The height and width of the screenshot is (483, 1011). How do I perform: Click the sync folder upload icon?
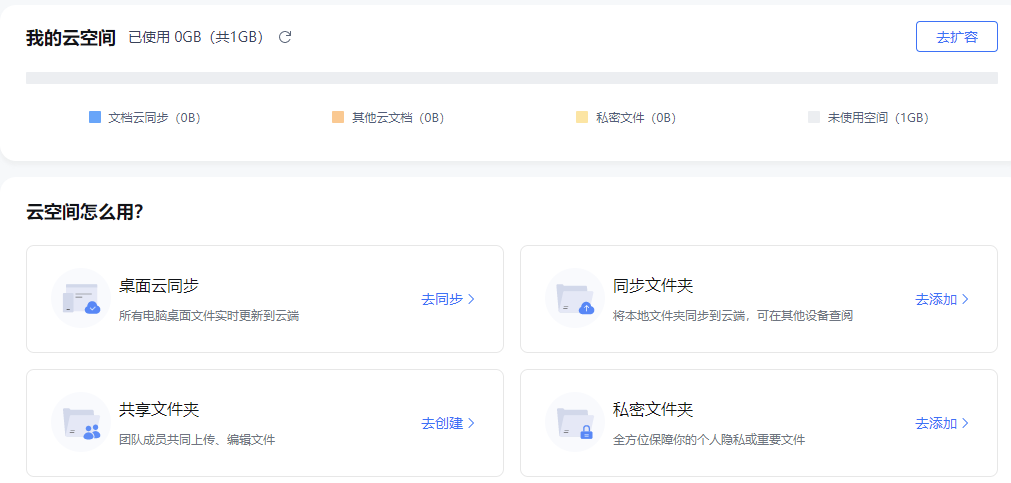click(x=574, y=298)
